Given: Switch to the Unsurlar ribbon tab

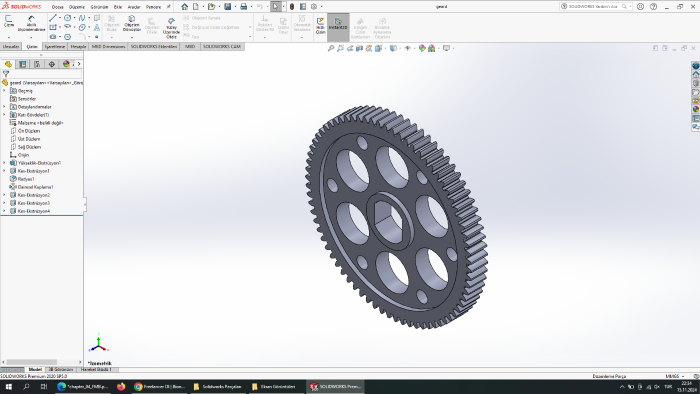Looking at the screenshot, I should point(11,46).
